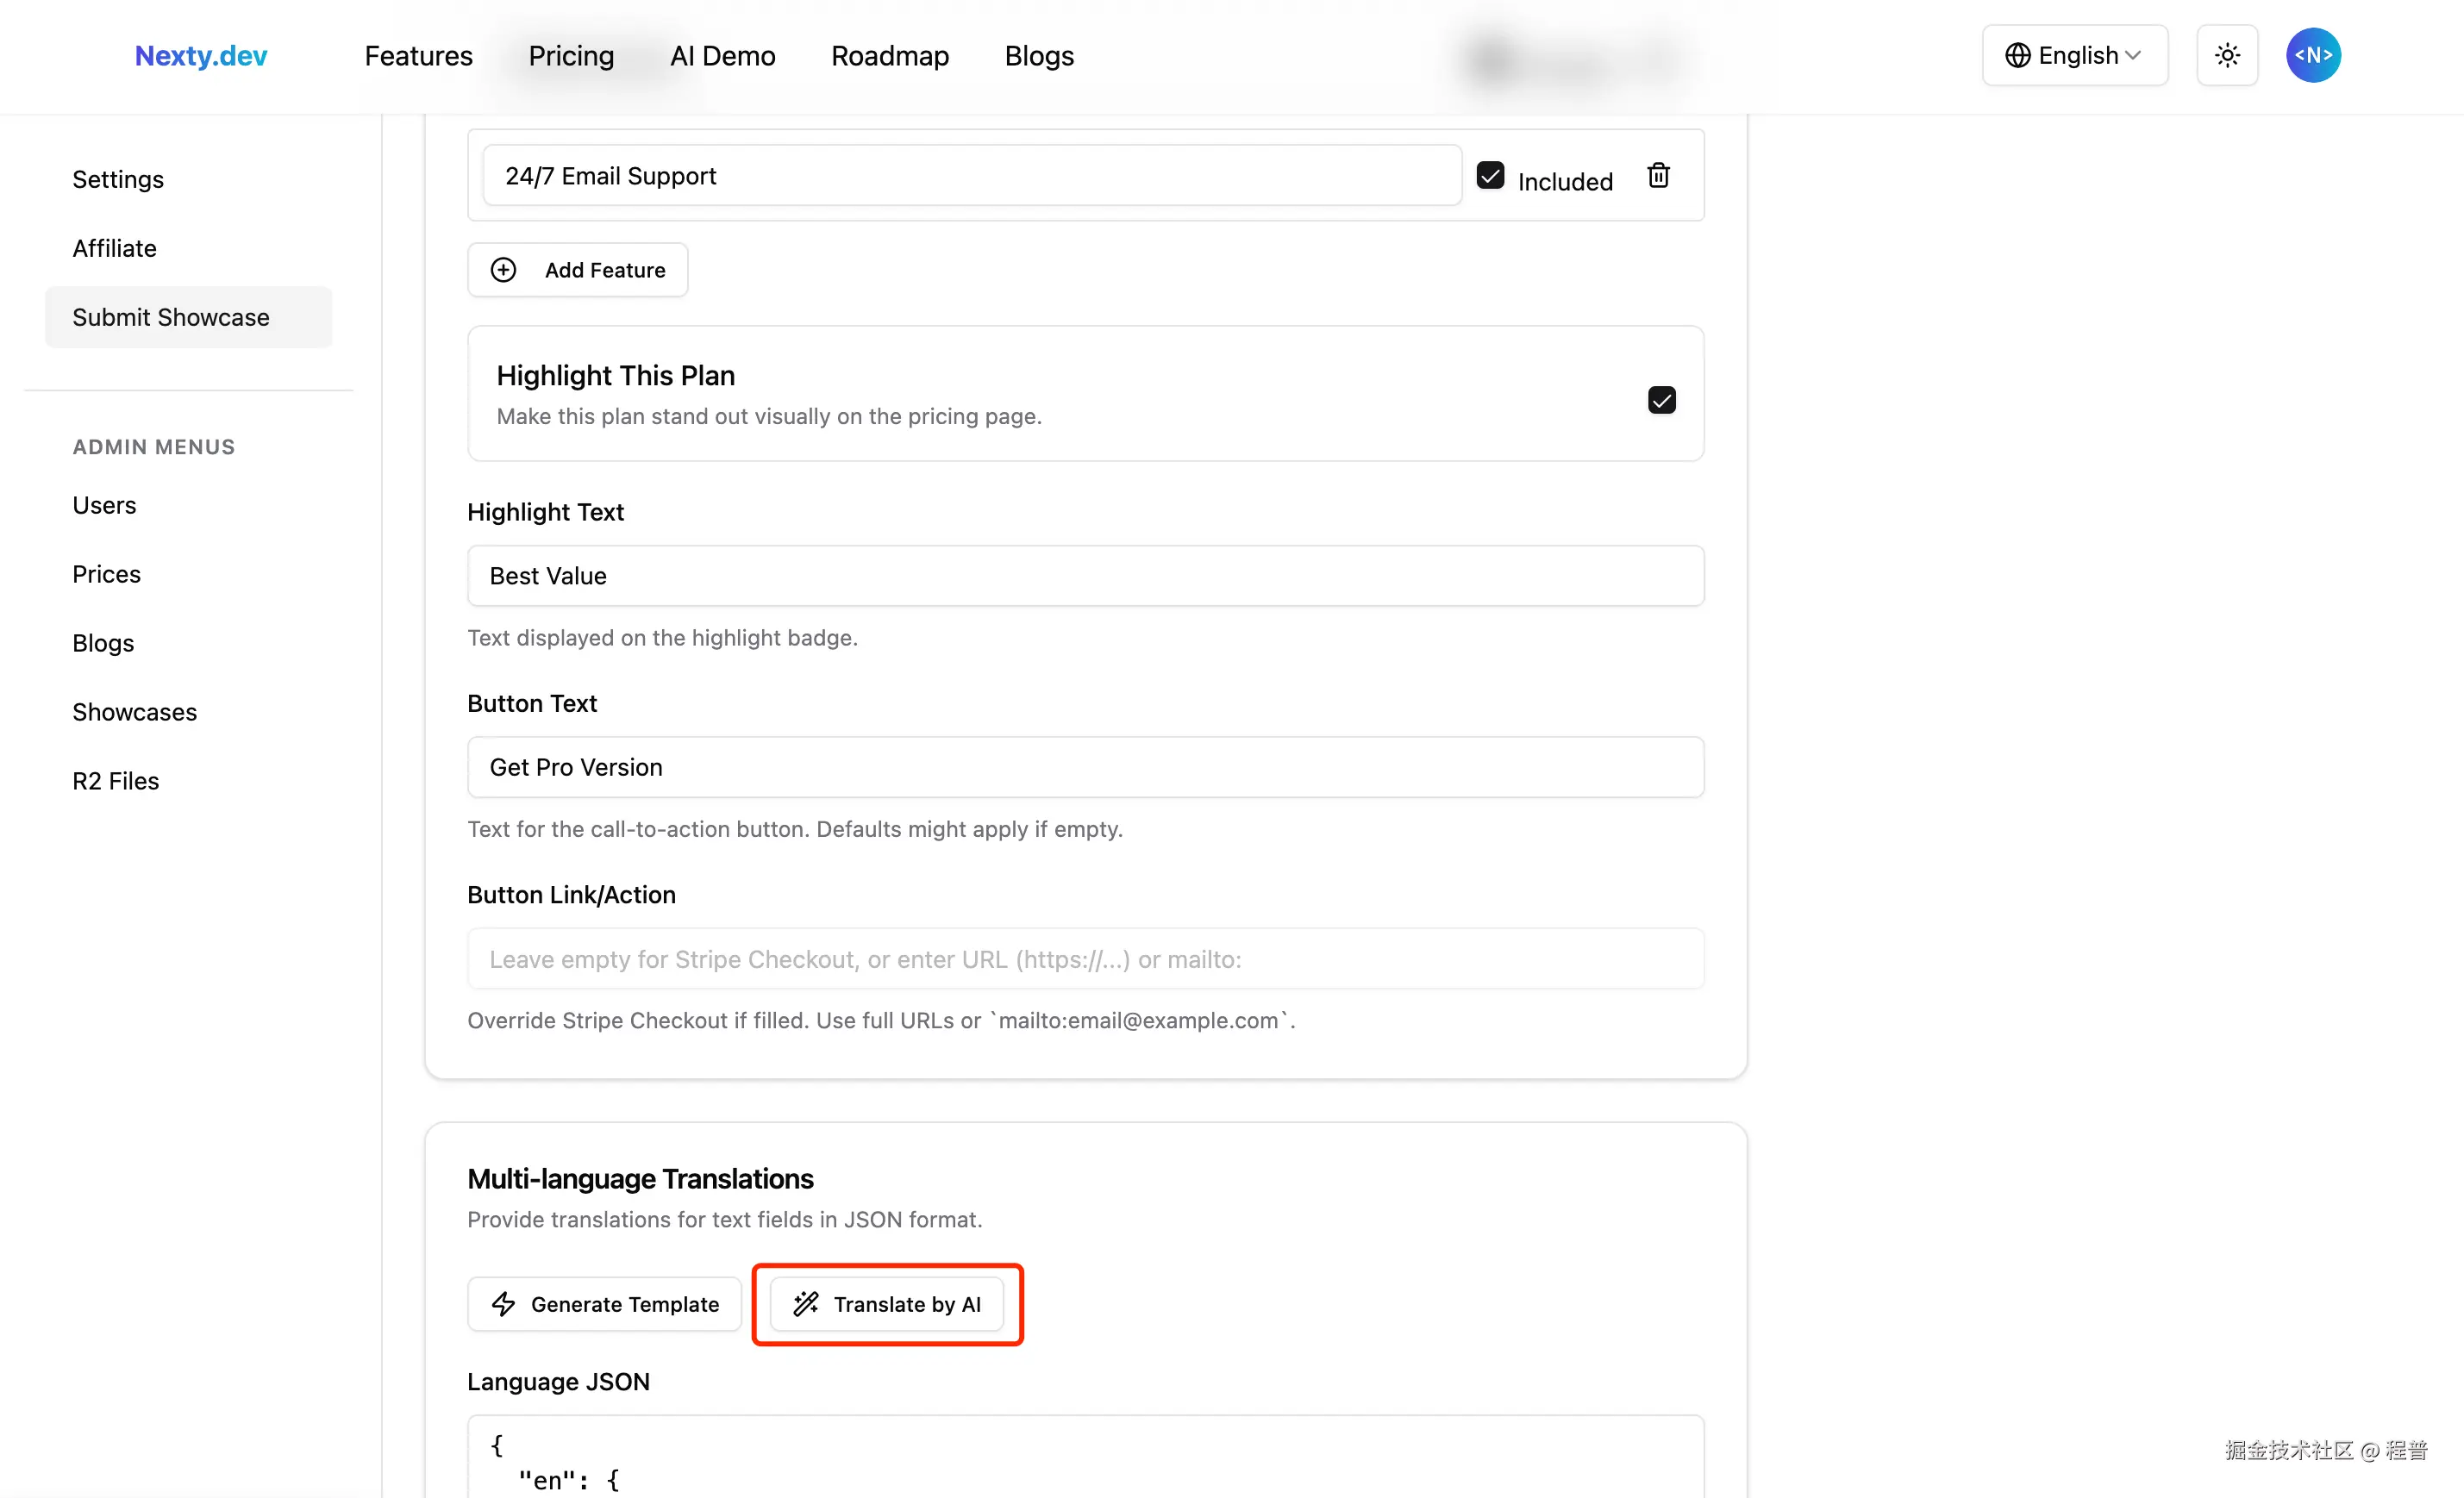Click the sun theme toggle icon
Viewport: 2464px width, 1498px height.
pyautogui.click(x=2227, y=56)
